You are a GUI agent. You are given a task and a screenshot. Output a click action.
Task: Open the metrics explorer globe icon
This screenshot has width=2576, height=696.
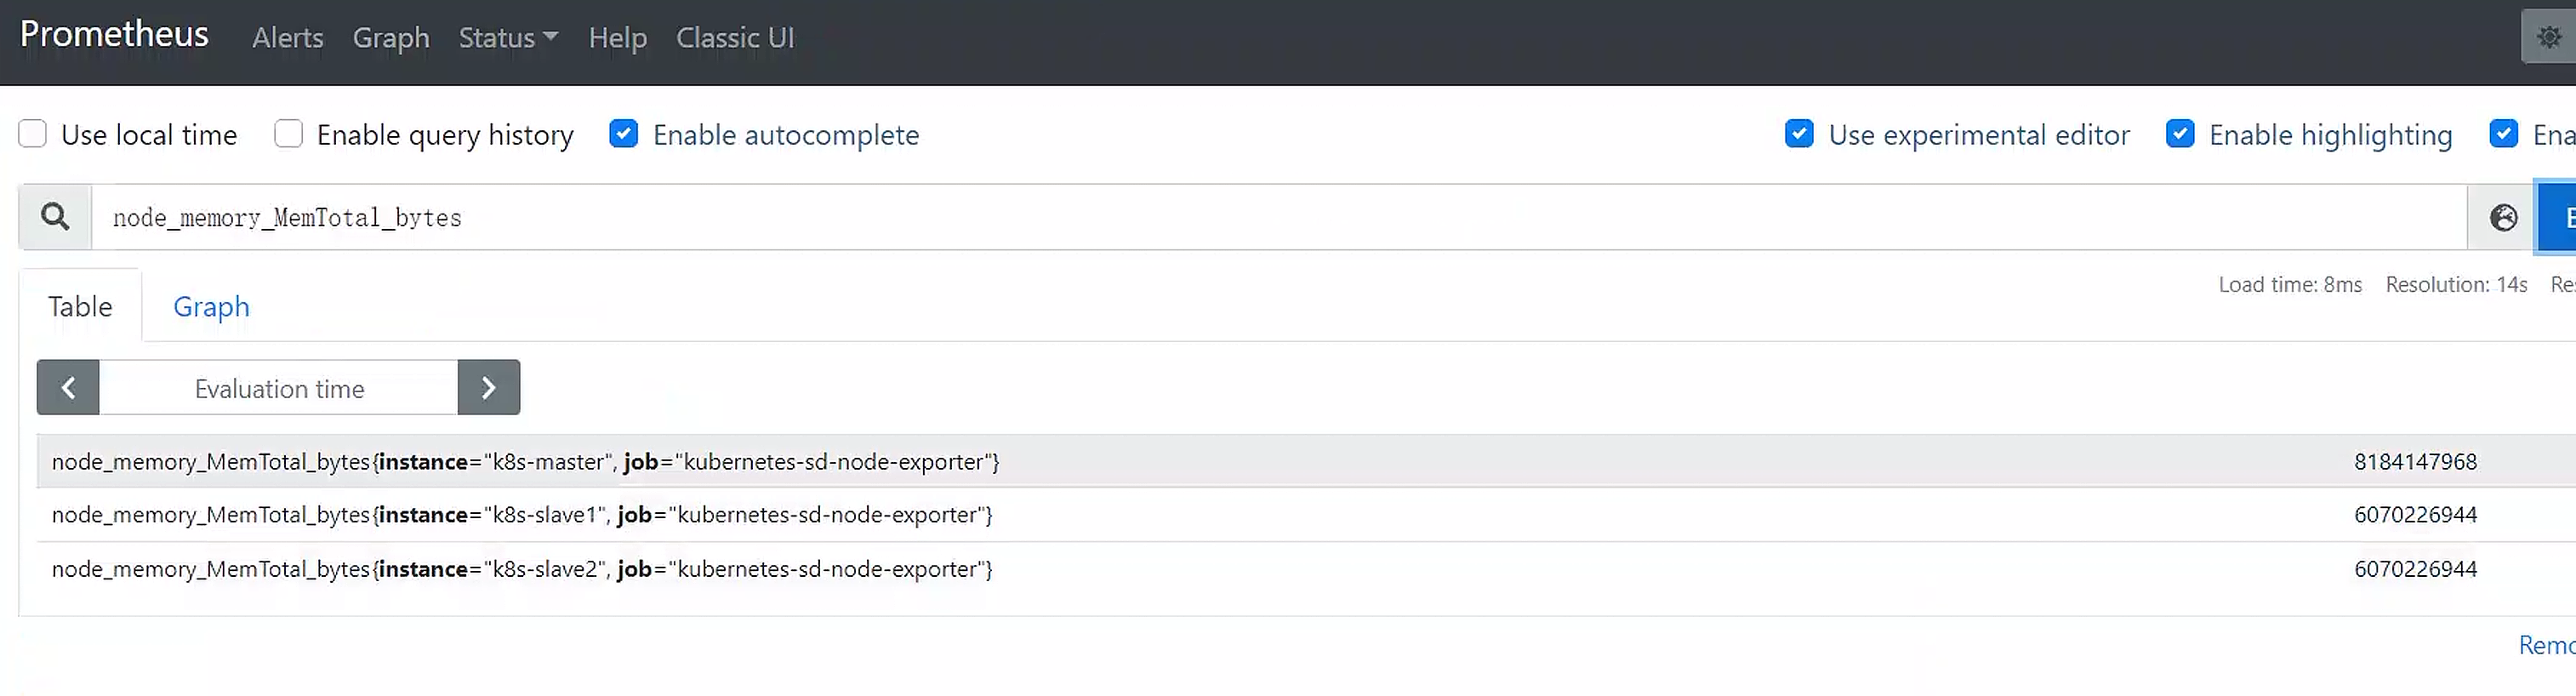[2503, 217]
